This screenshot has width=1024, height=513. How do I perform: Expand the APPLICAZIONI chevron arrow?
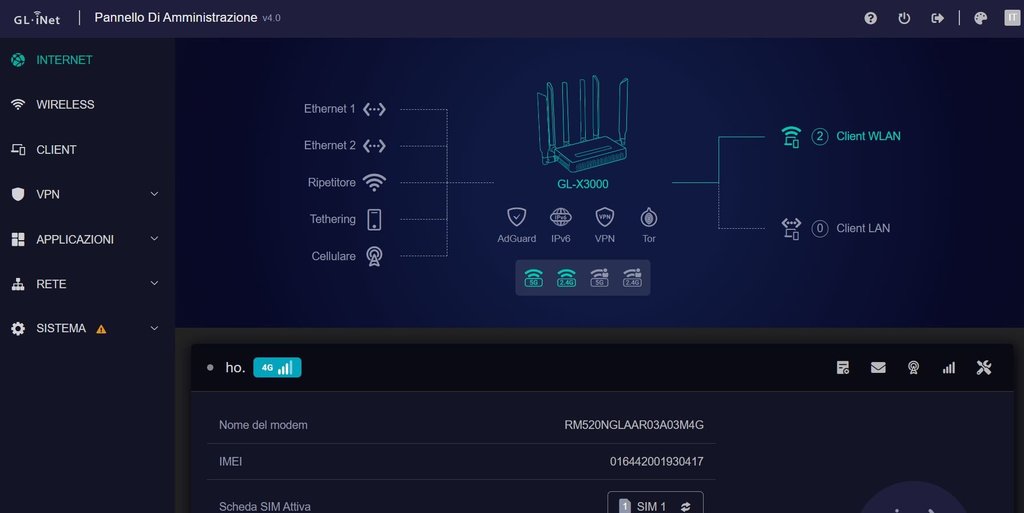tap(154, 239)
